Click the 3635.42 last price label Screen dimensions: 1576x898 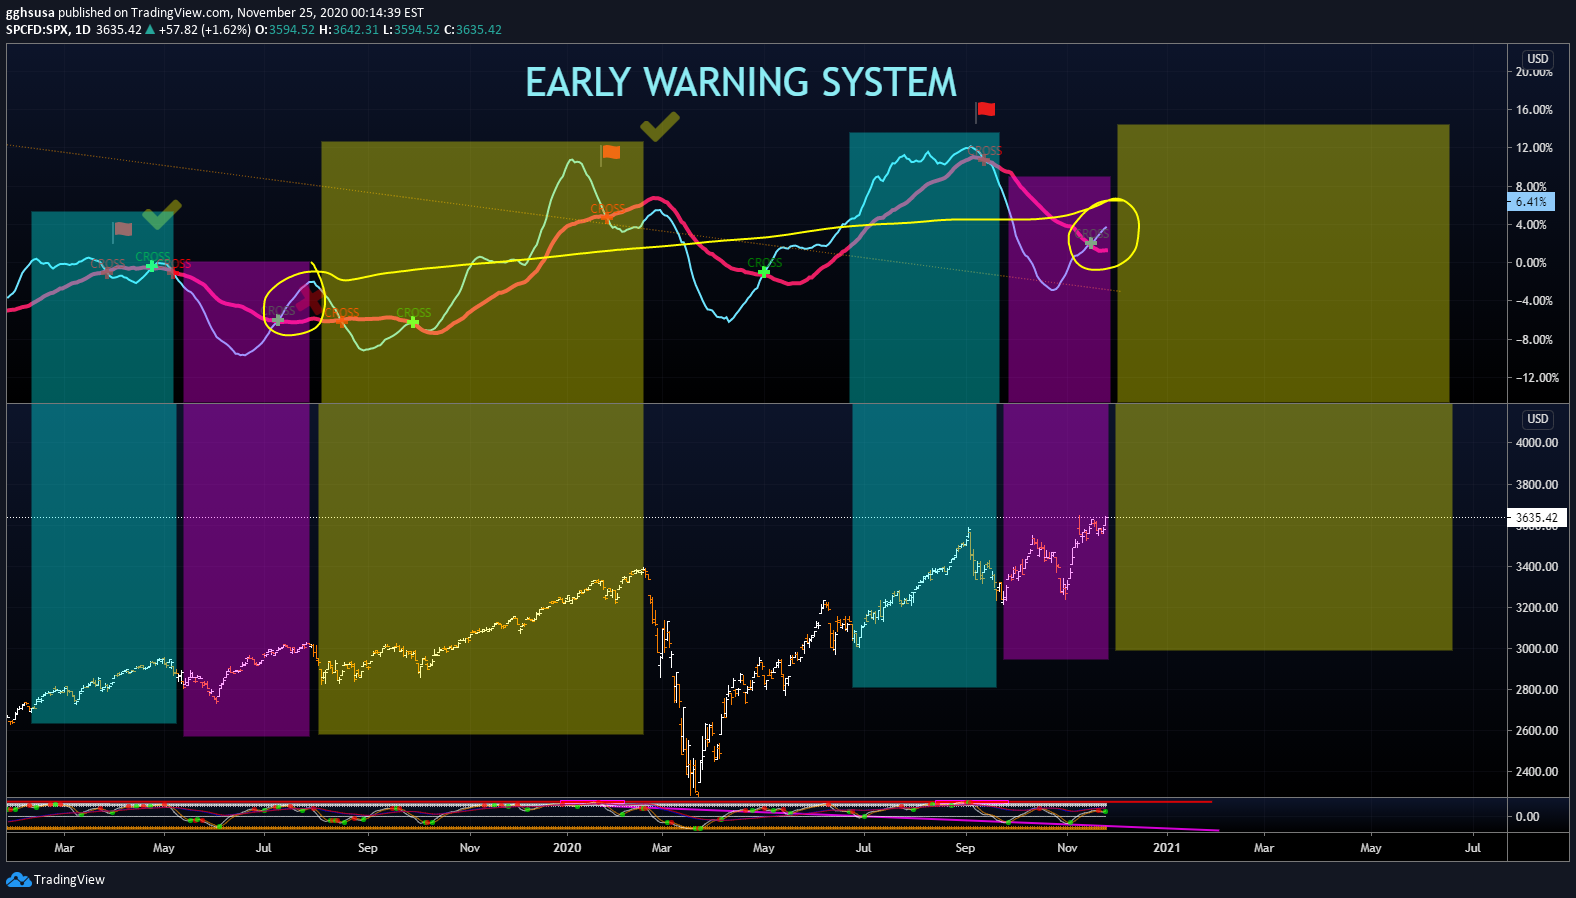coord(1536,518)
